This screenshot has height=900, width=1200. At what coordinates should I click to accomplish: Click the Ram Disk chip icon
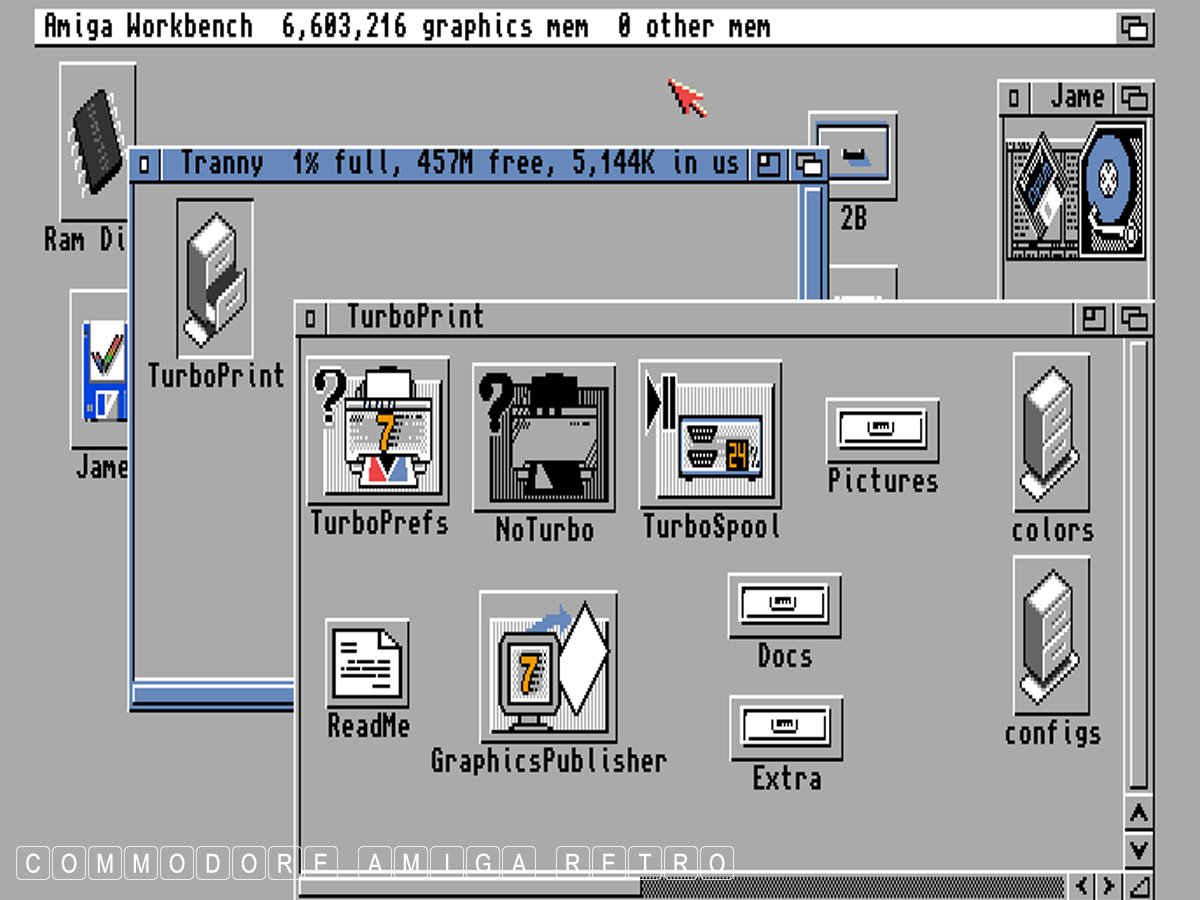[x=96, y=140]
